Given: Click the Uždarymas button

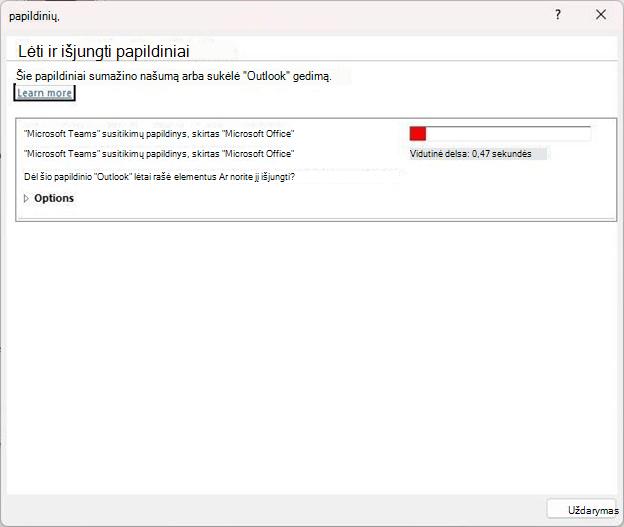Looking at the screenshot, I should (x=582, y=510).
